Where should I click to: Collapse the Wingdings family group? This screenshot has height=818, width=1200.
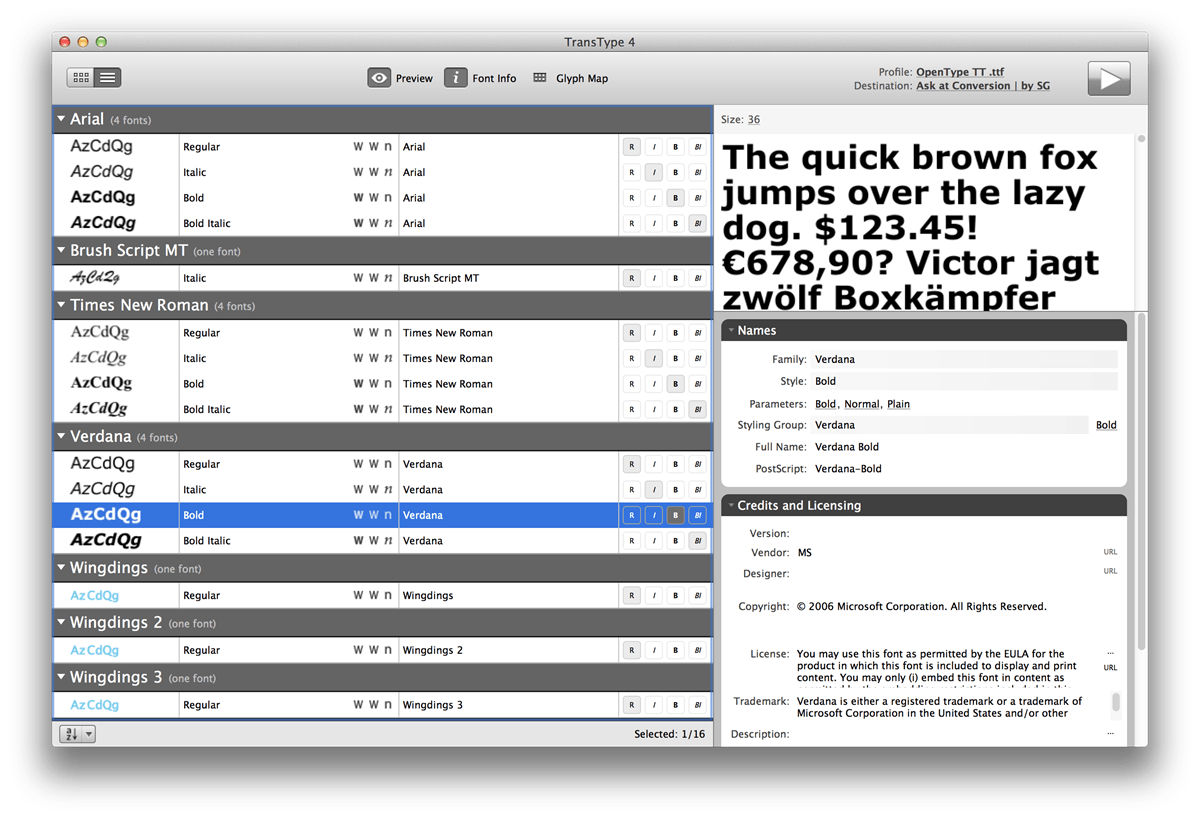(x=61, y=568)
